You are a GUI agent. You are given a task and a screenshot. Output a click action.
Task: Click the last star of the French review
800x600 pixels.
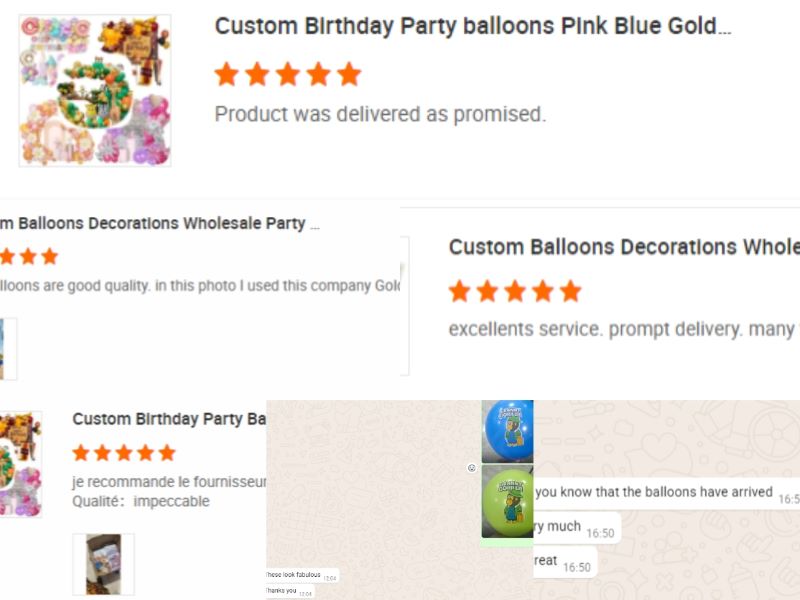coord(166,453)
